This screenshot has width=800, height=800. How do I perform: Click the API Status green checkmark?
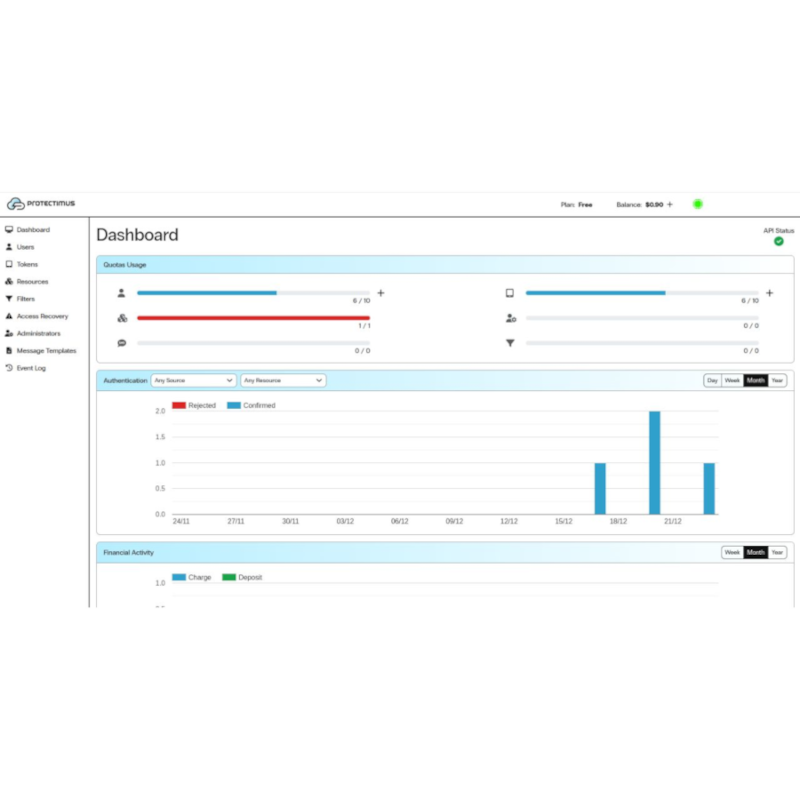pyautogui.click(x=779, y=241)
